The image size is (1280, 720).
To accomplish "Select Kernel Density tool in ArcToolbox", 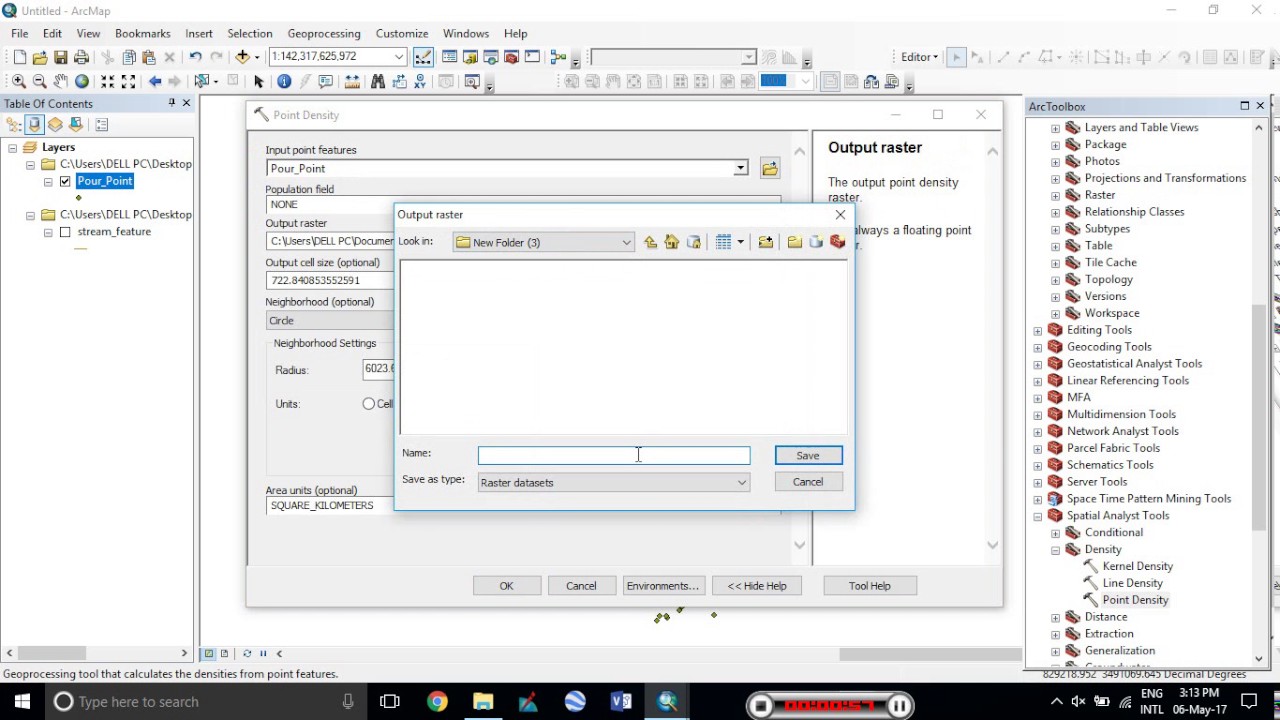I will pos(1137,567).
